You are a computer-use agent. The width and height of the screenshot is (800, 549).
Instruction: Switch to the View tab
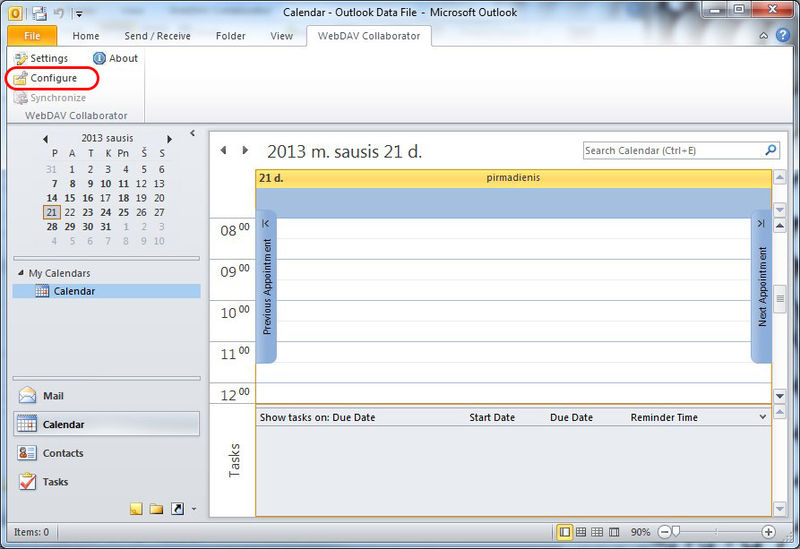click(282, 36)
